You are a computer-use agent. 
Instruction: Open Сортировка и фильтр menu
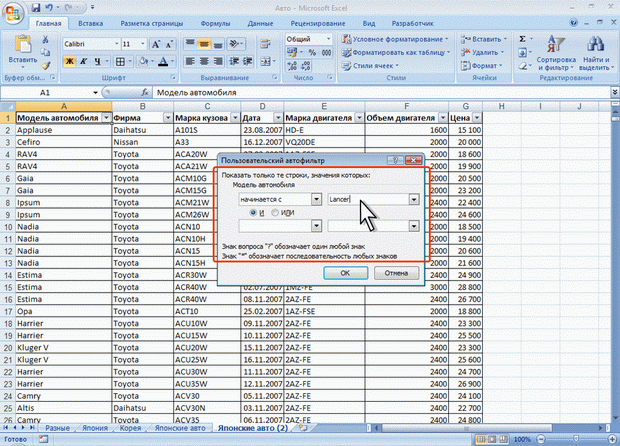click(556, 53)
